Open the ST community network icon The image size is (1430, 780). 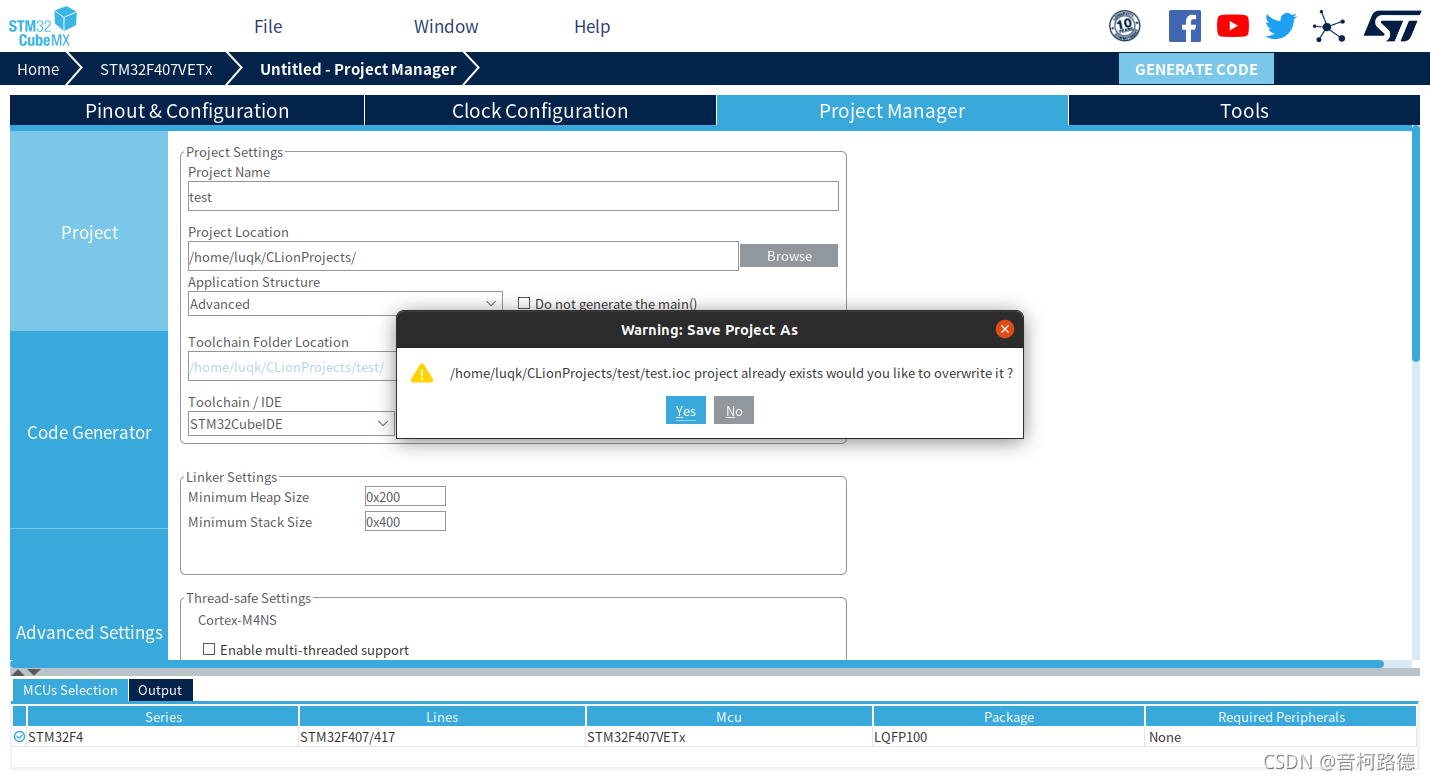pos(1329,26)
